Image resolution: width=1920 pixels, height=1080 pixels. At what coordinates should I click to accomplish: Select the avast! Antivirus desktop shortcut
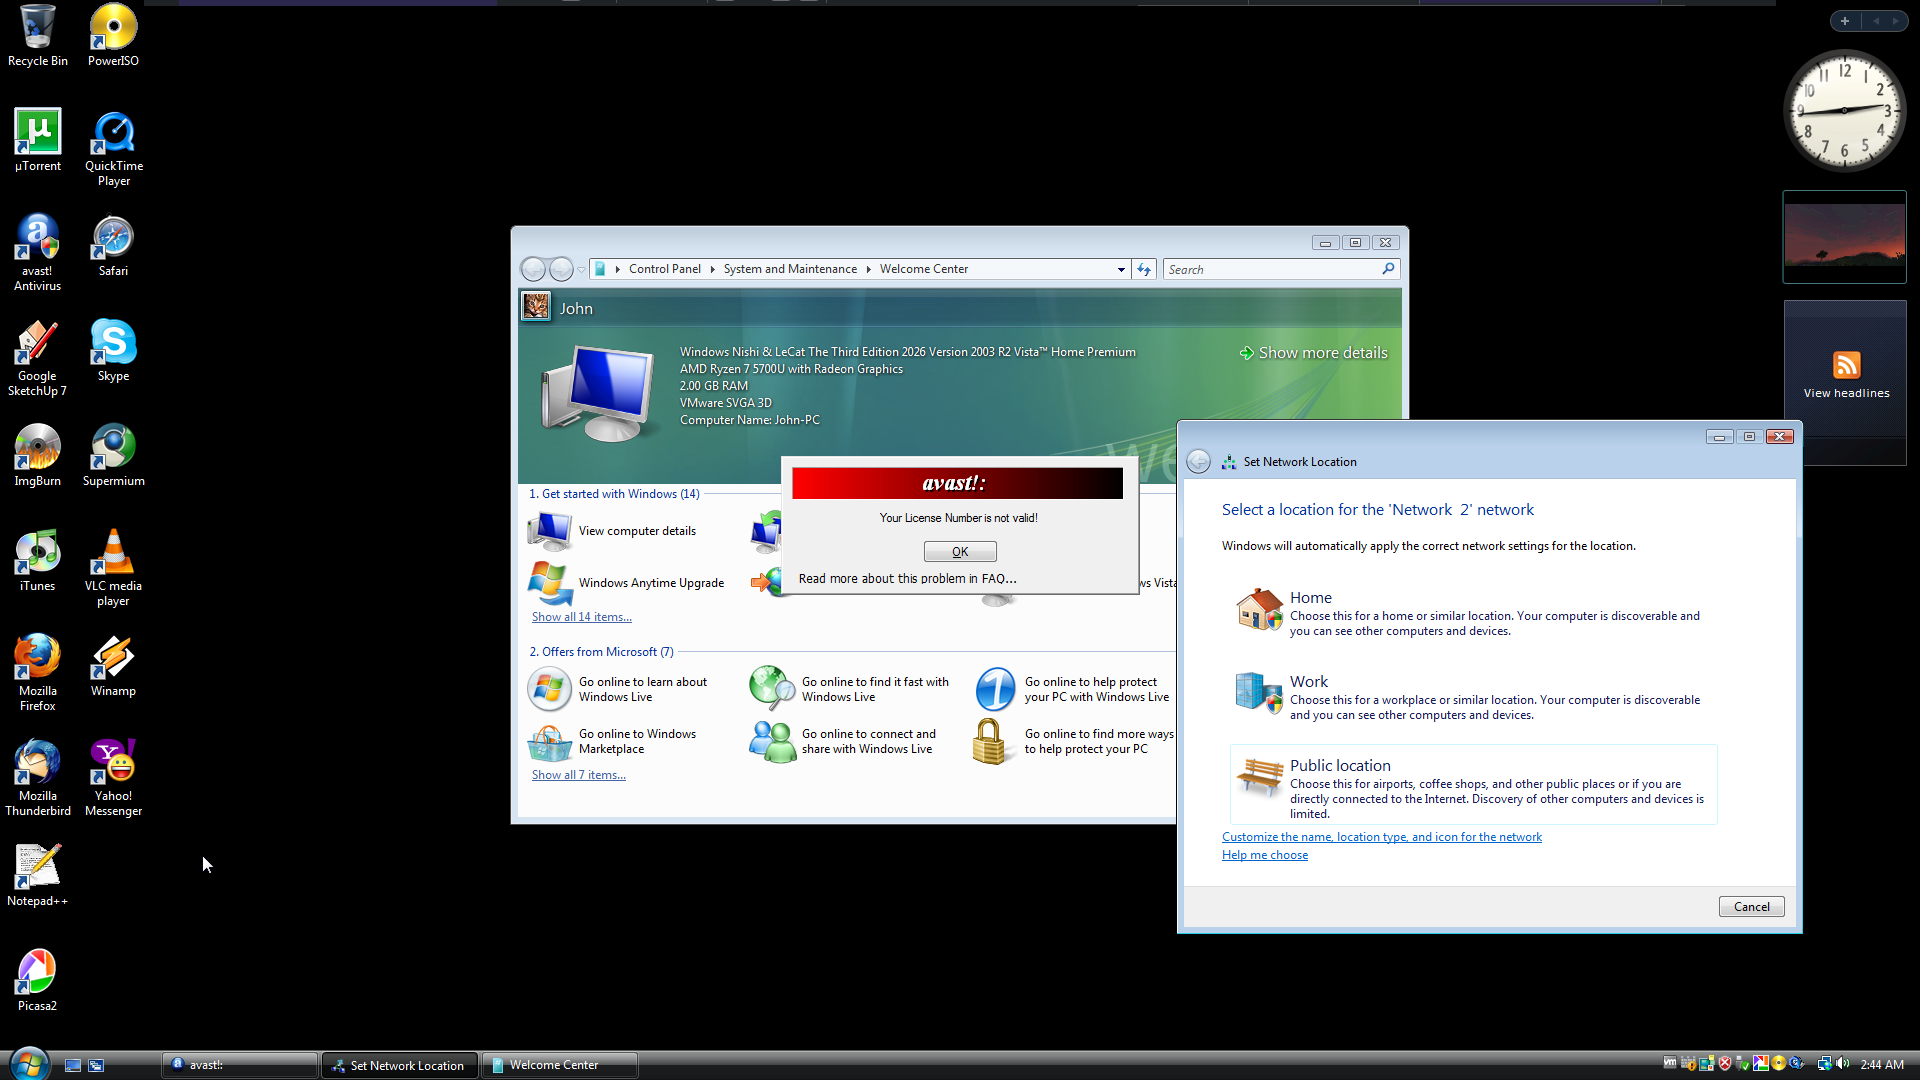[x=38, y=253]
